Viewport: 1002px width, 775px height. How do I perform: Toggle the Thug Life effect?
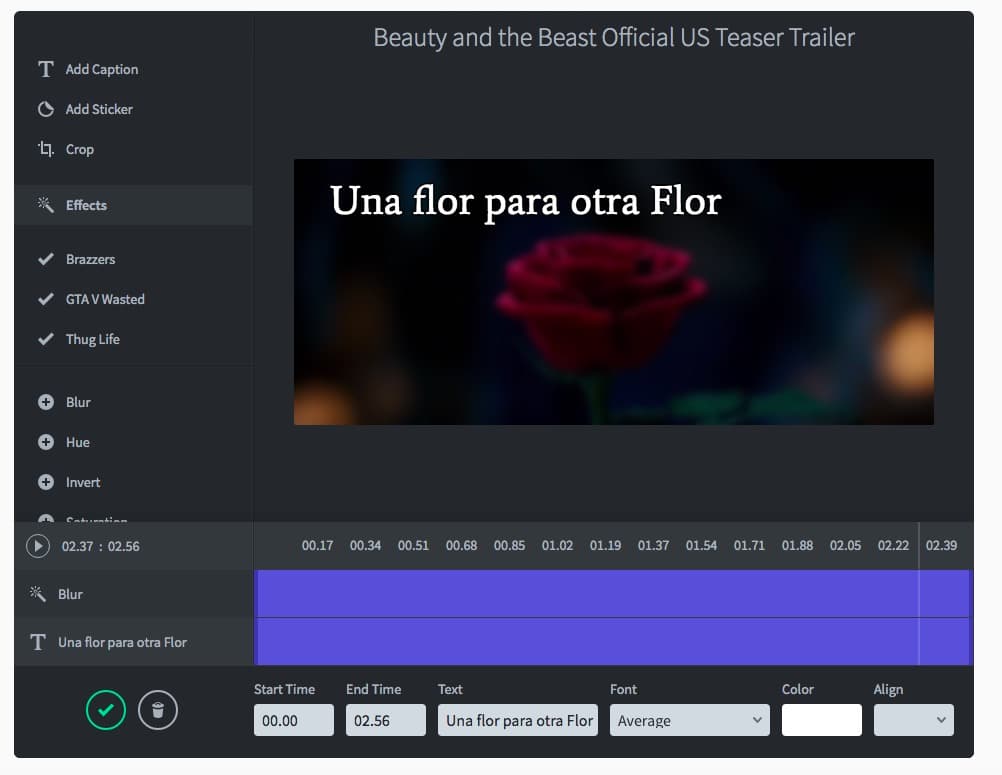45,339
